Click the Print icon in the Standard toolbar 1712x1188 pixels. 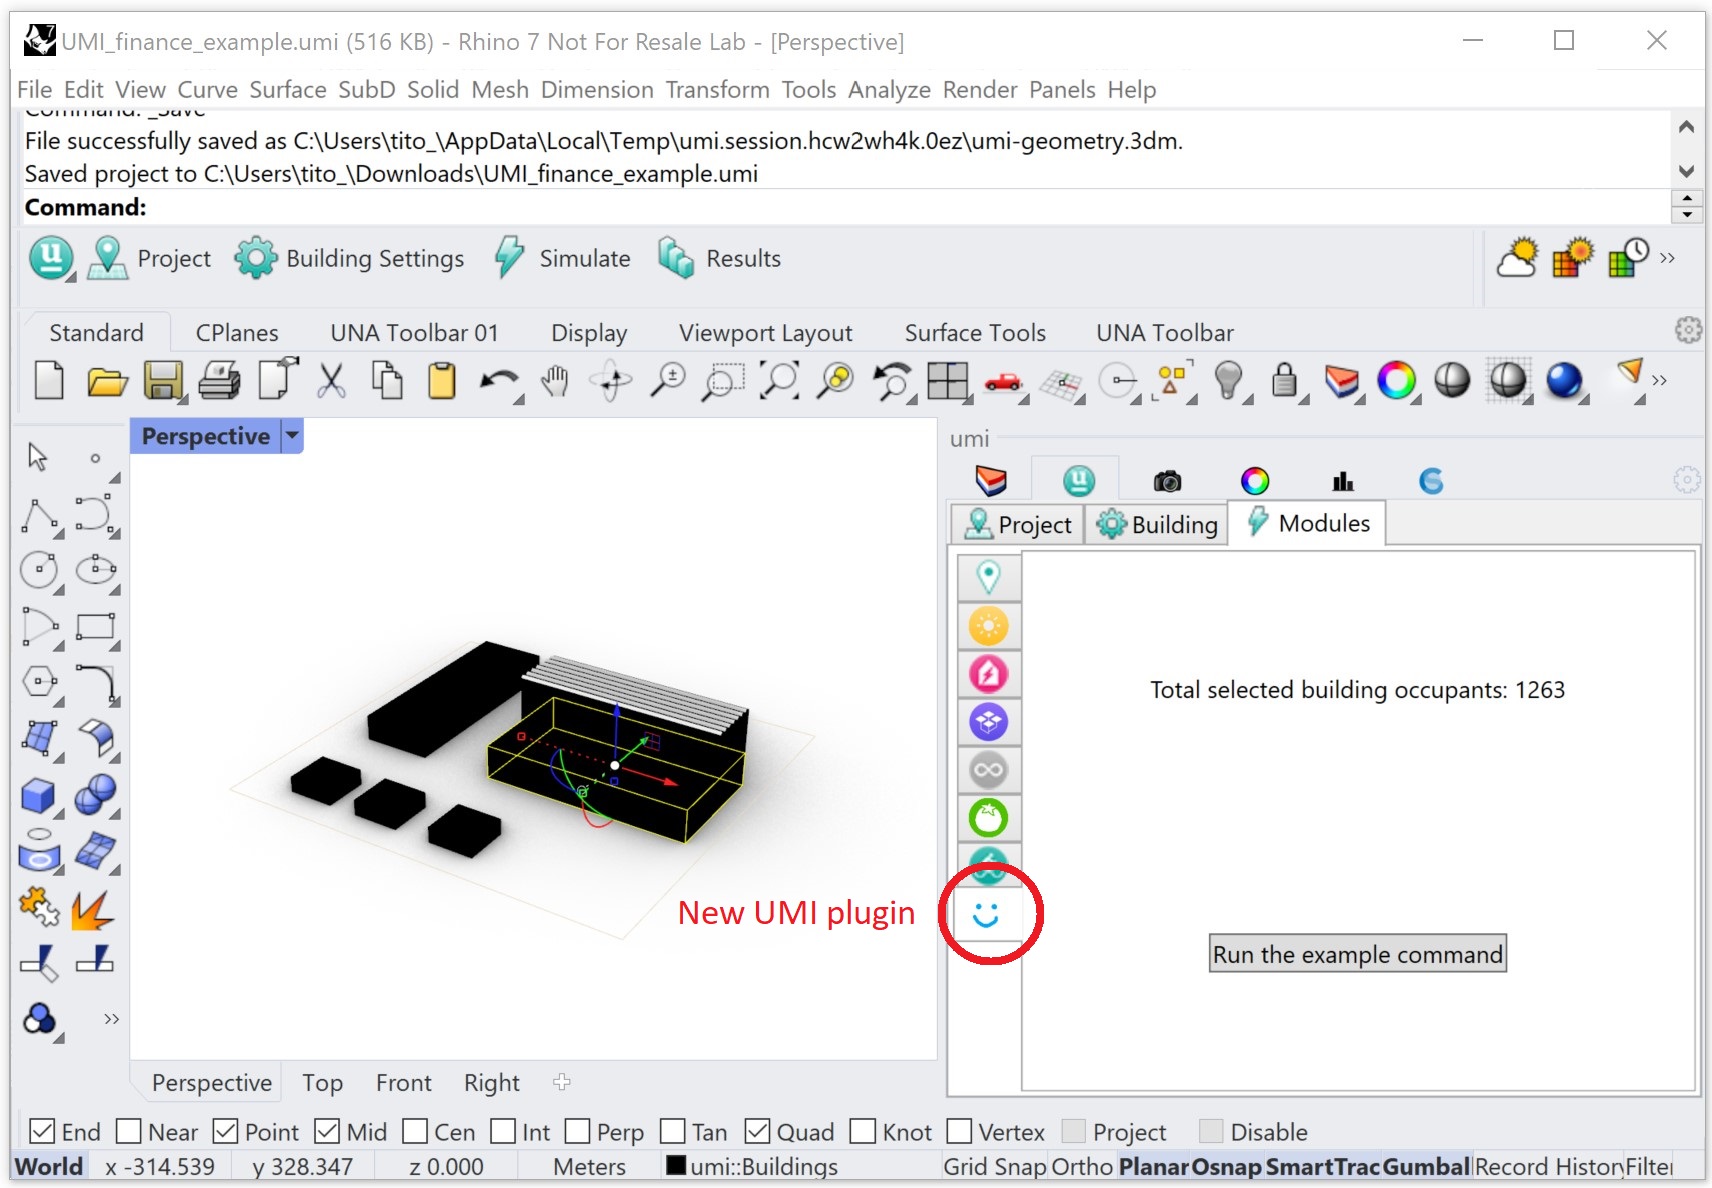(219, 381)
